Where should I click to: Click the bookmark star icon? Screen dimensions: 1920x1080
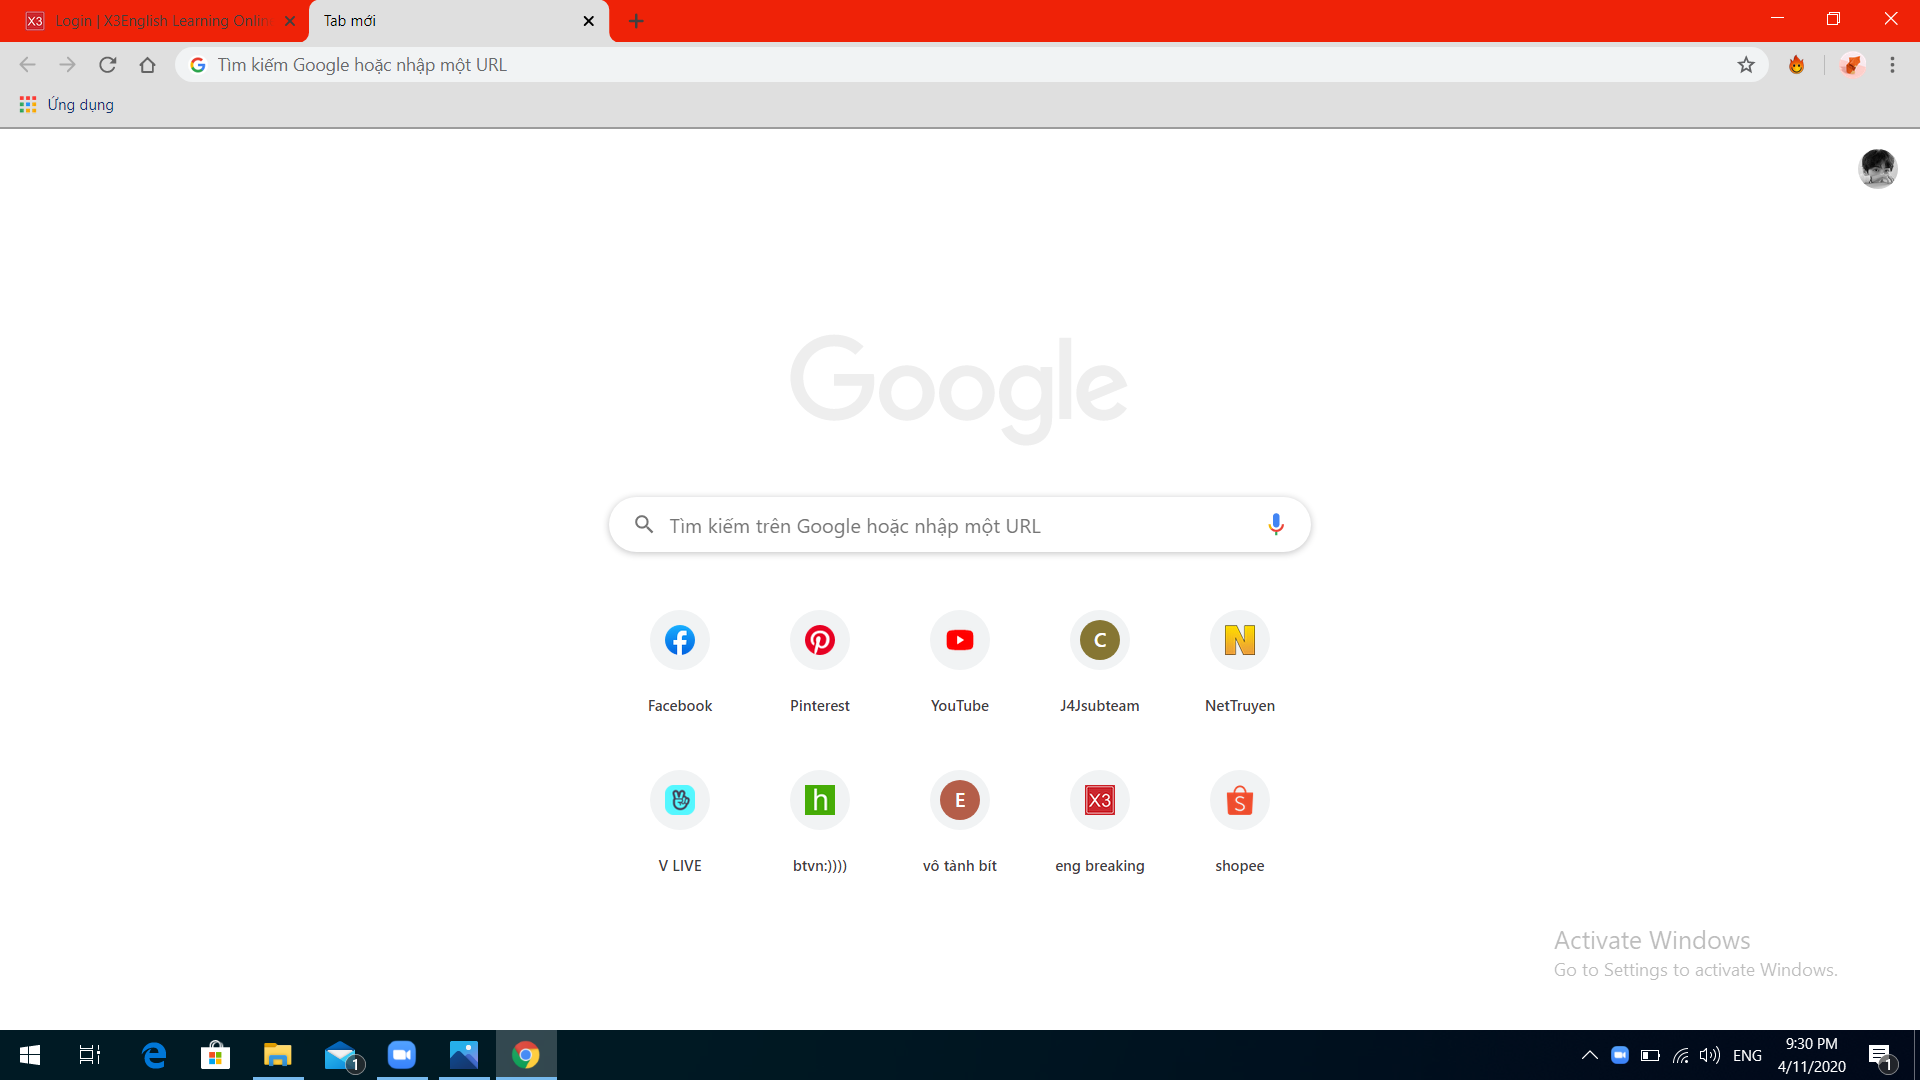point(1746,65)
